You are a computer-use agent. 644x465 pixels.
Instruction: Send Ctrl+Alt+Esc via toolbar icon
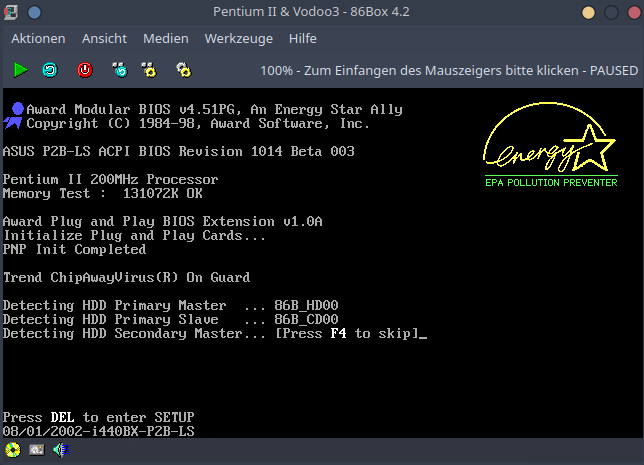[x=149, y=70]
